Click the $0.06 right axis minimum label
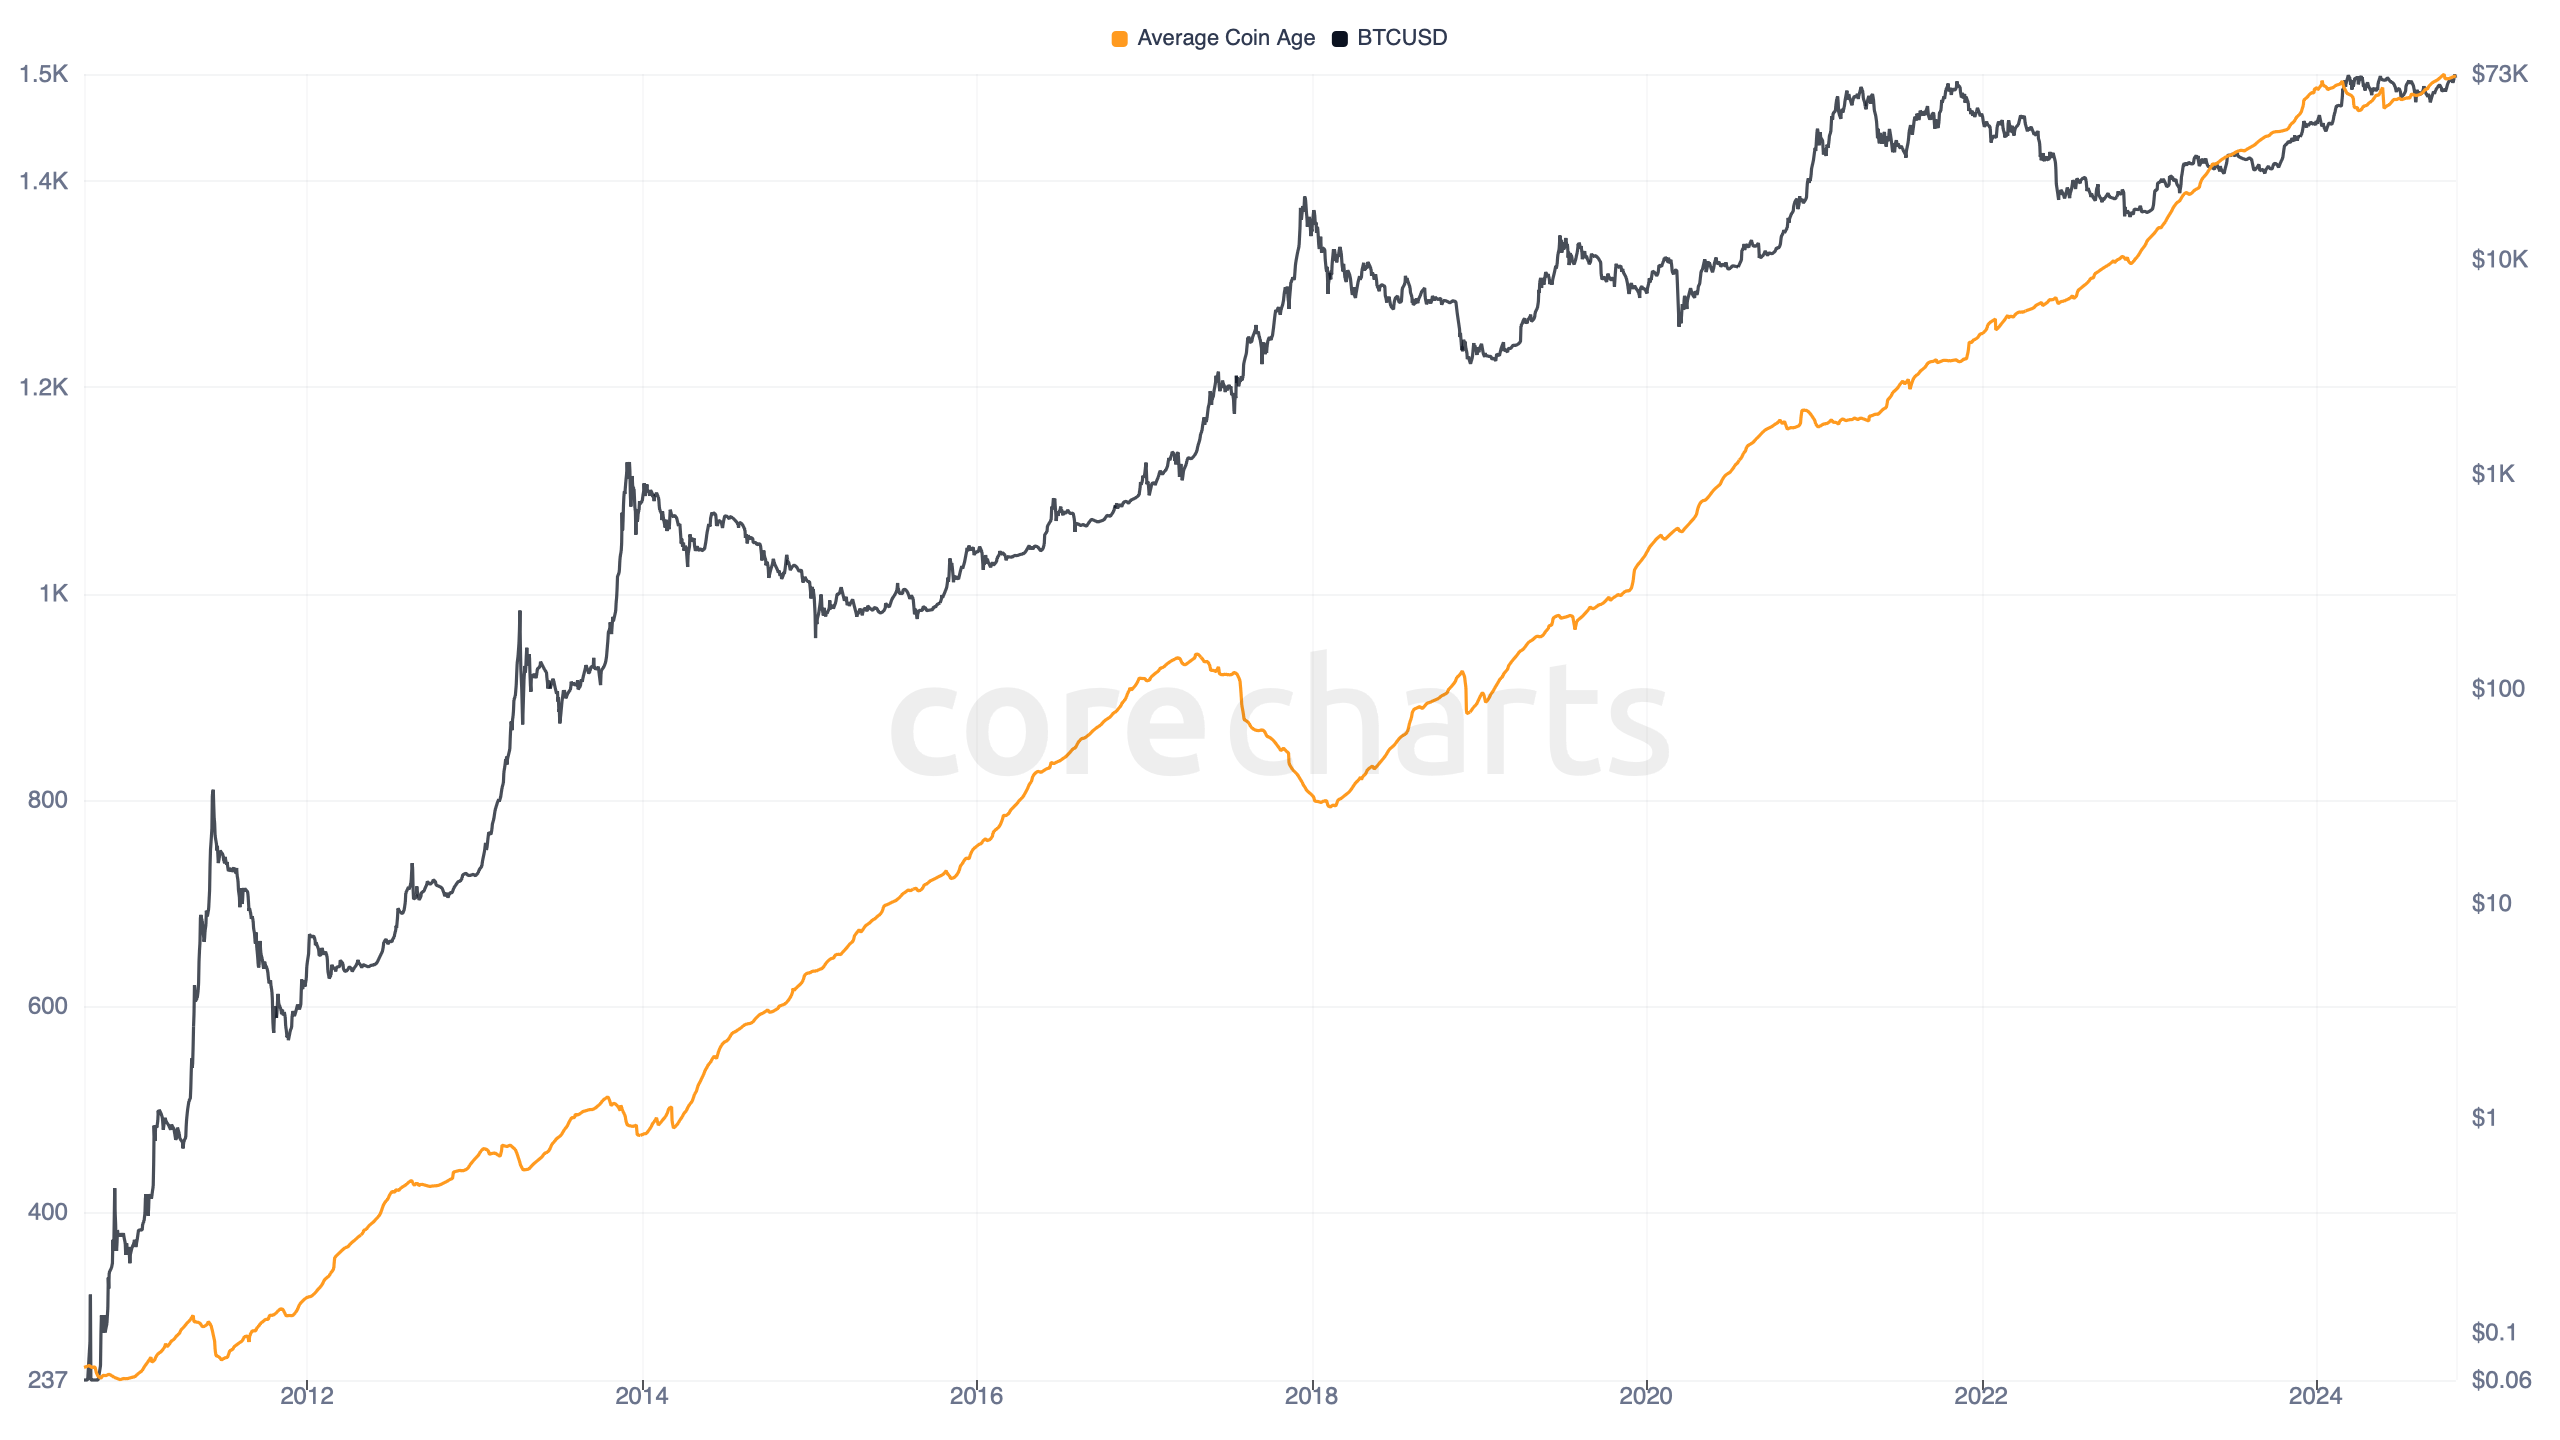 coord(2500,1380)
